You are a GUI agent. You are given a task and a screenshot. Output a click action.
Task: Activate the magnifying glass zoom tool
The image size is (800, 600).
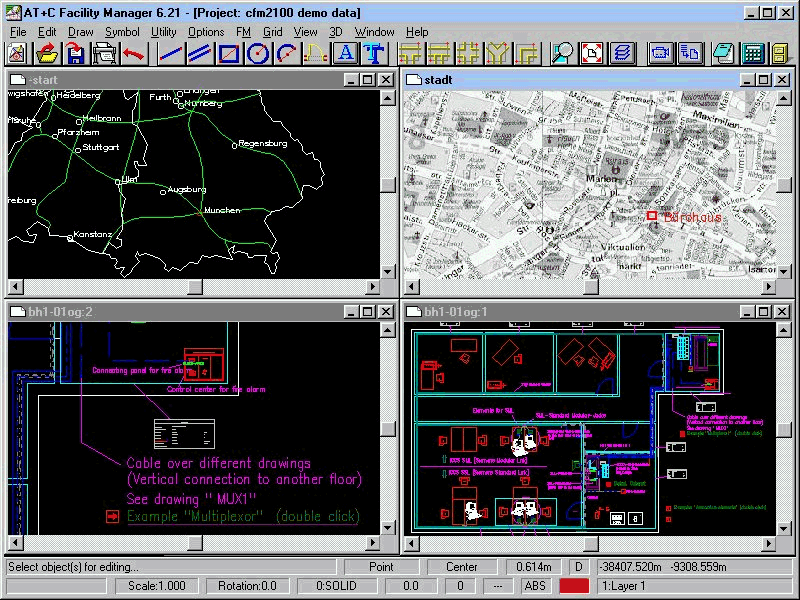564,53
